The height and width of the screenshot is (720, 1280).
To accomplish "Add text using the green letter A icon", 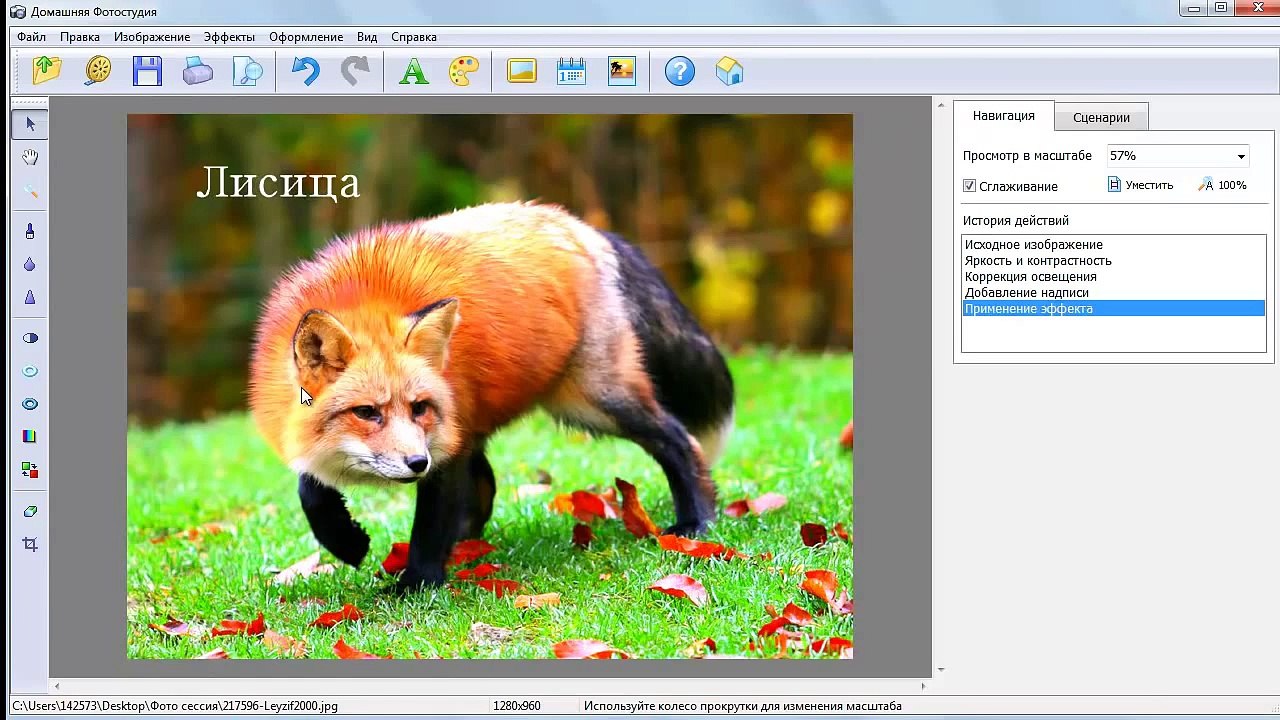I will (413, 71).
